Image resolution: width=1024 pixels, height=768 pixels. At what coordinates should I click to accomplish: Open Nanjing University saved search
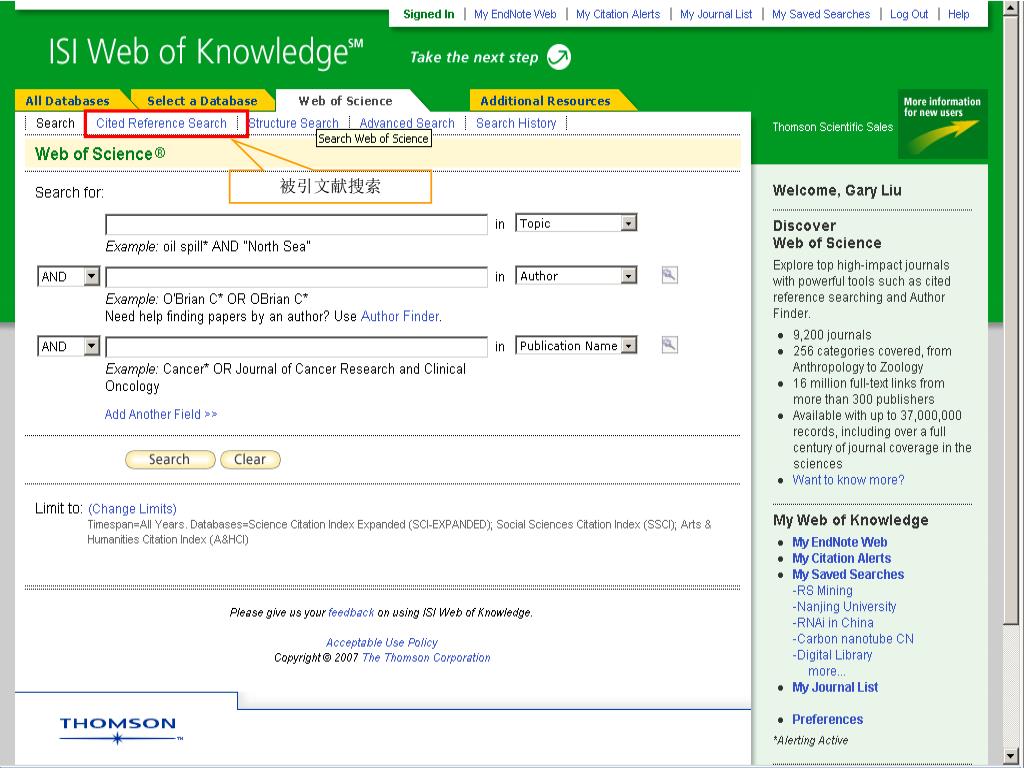844,607
